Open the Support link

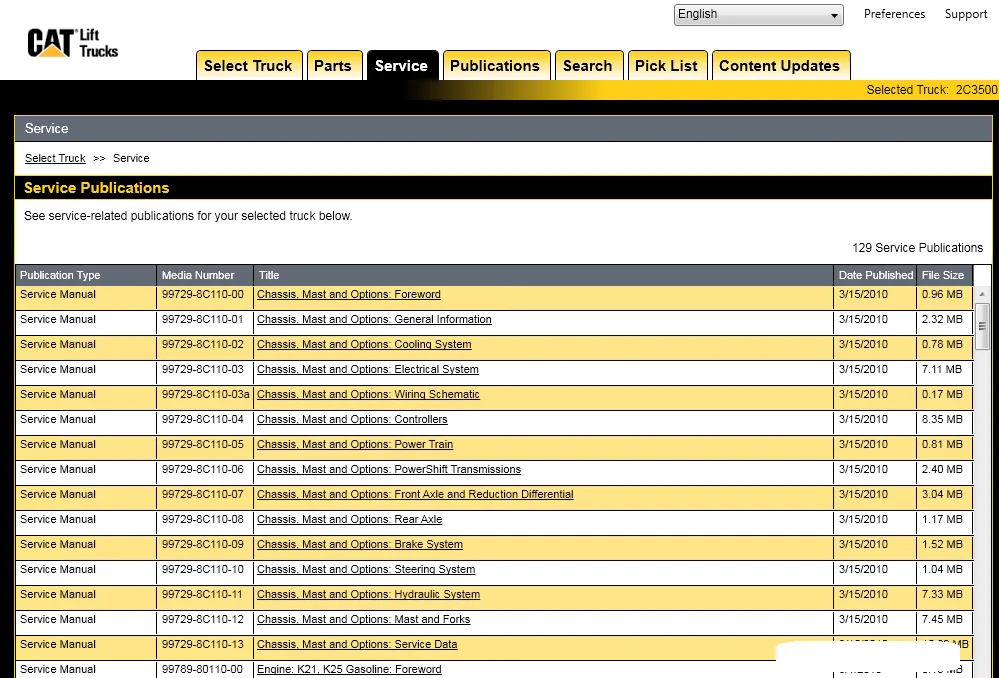click(965, 14)
